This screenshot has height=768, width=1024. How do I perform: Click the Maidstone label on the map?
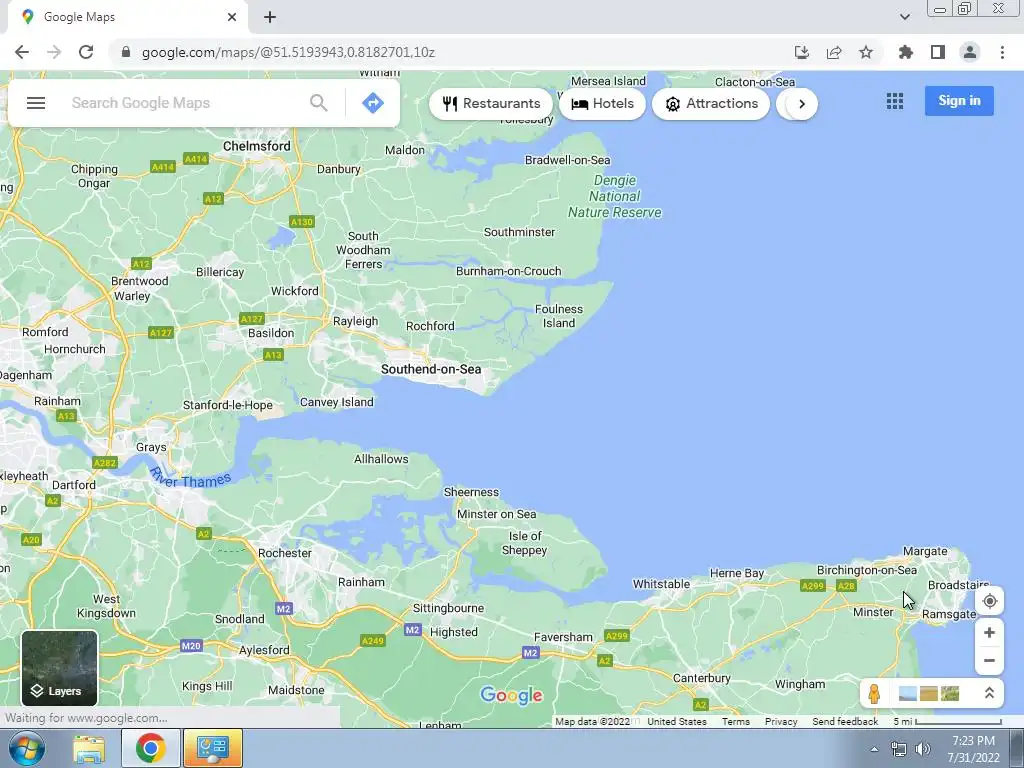tap(296, 690)
